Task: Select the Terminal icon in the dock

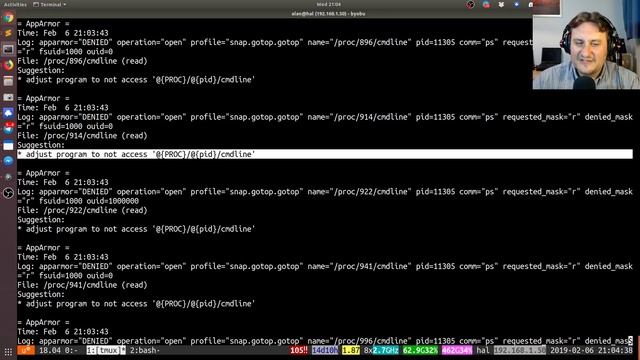Action: click(x=8, y=49)
